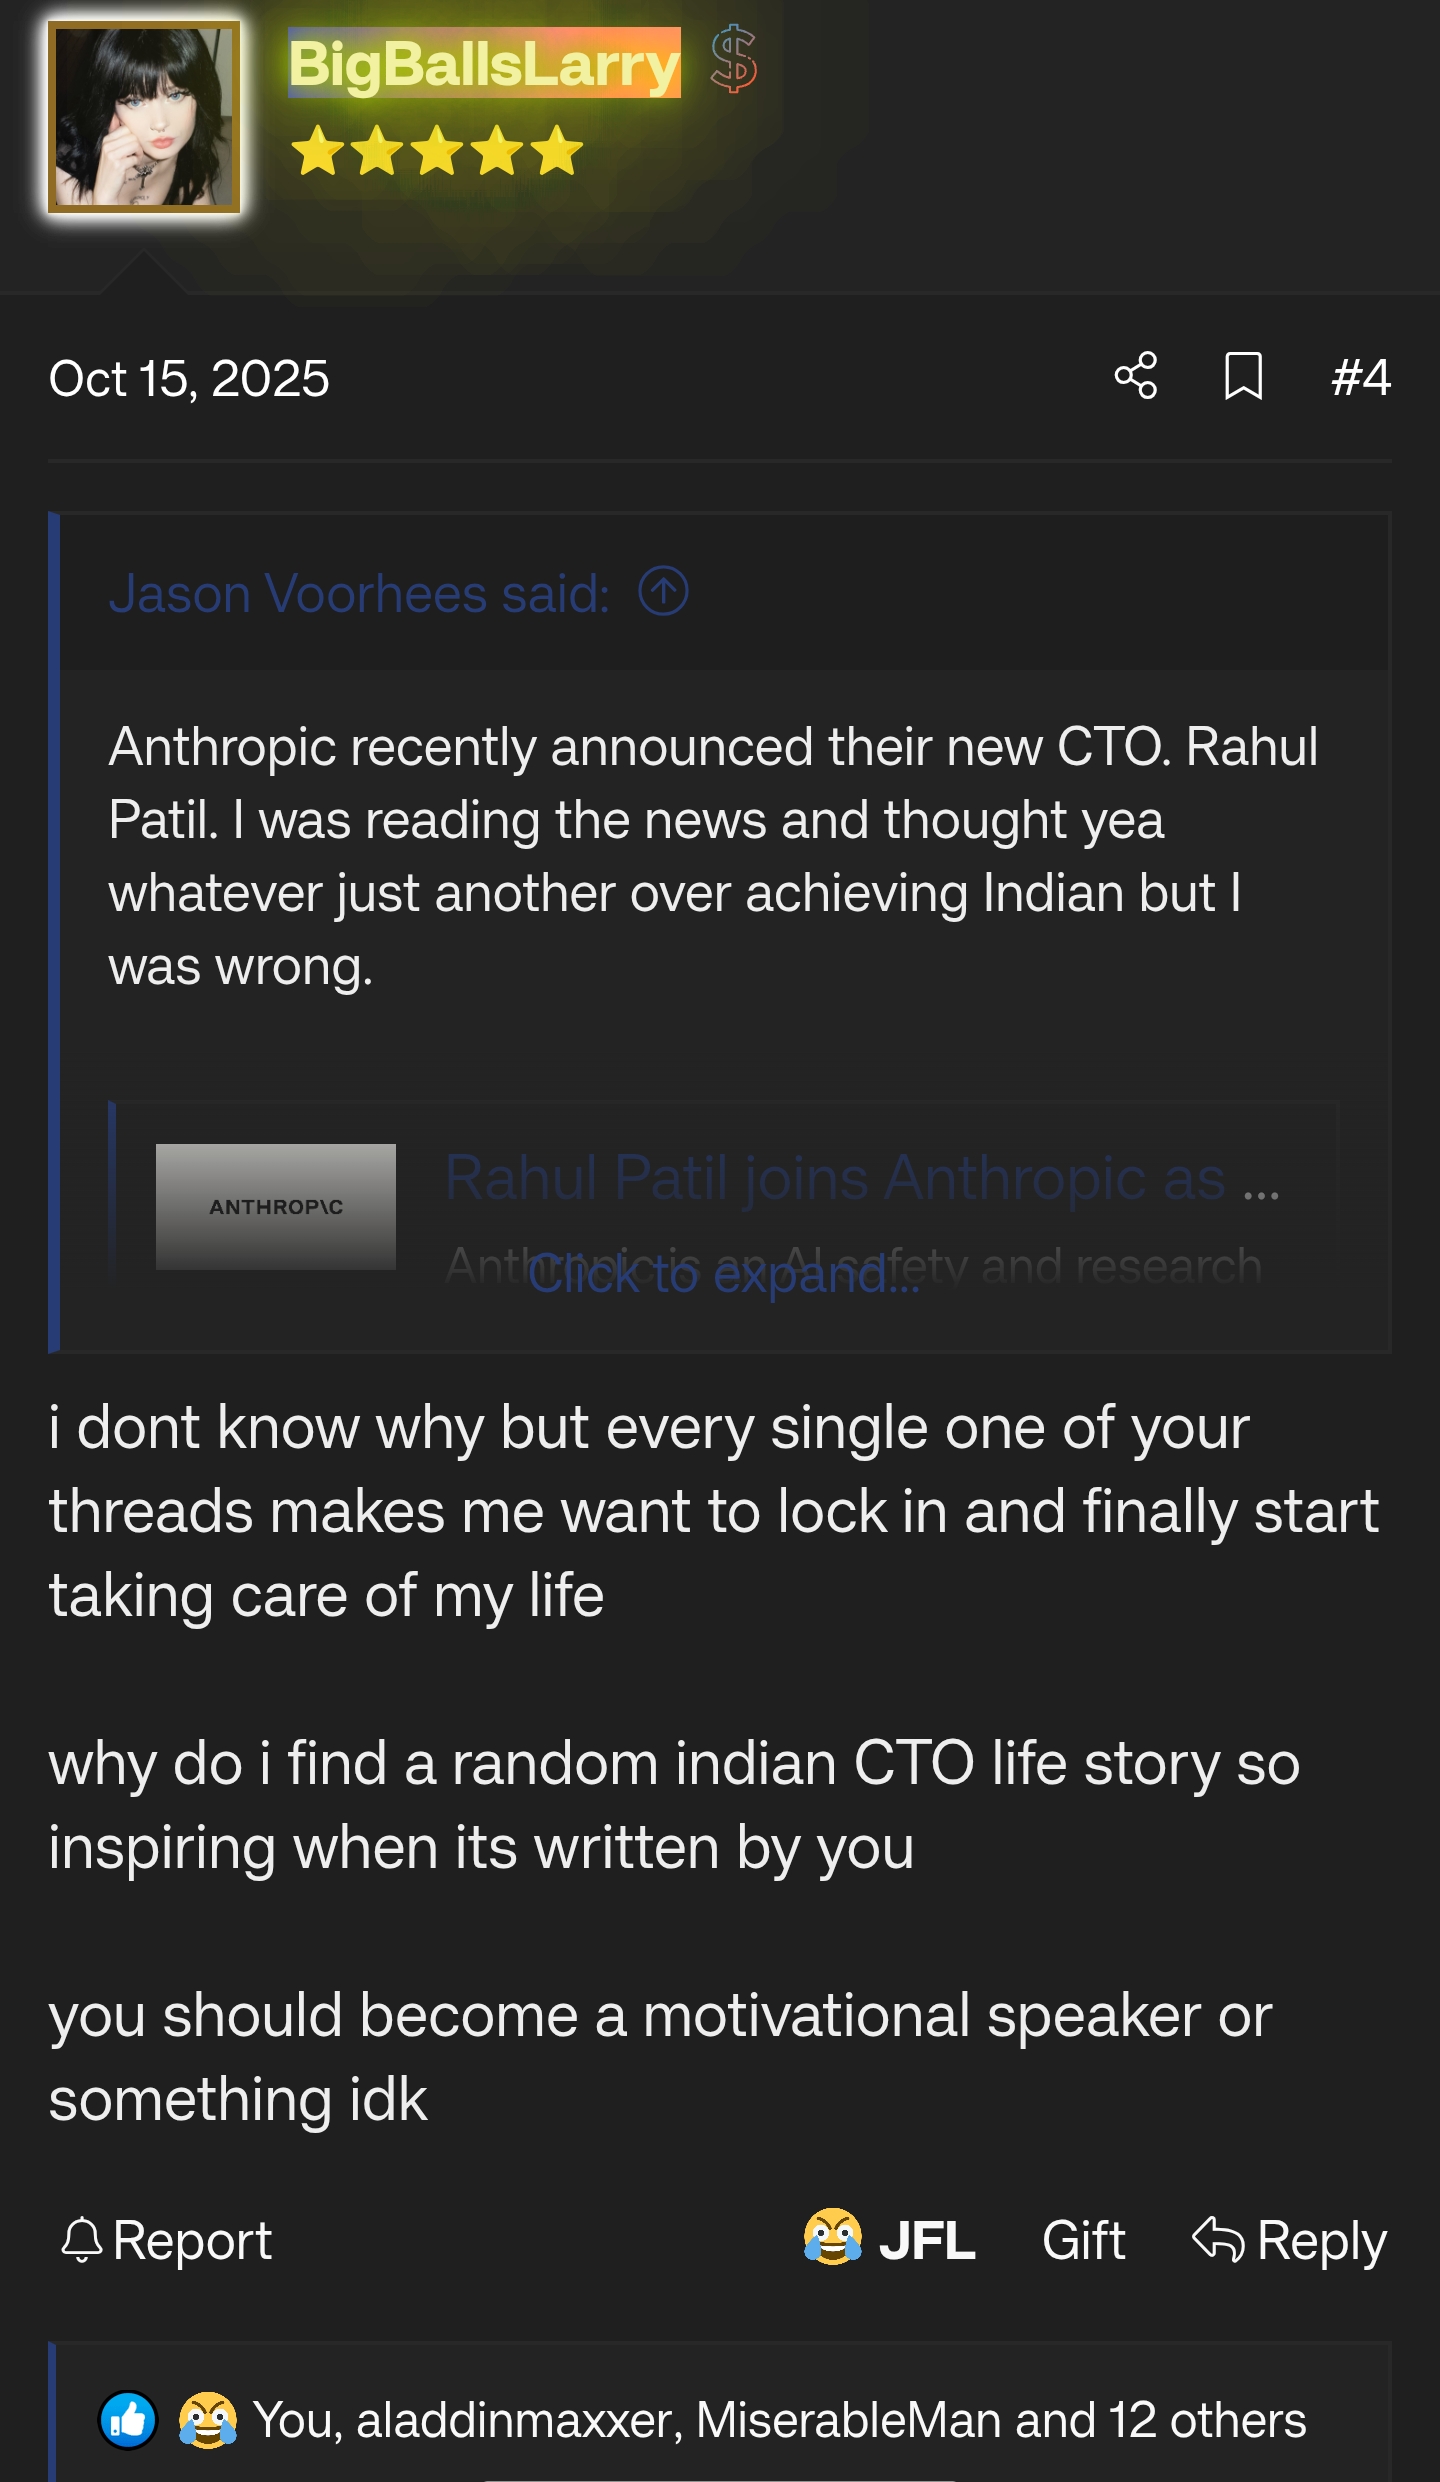Report this post with the bell icon
Screen dimensions: 1440x2482
pyautogui.click(x=166, y=2240)
